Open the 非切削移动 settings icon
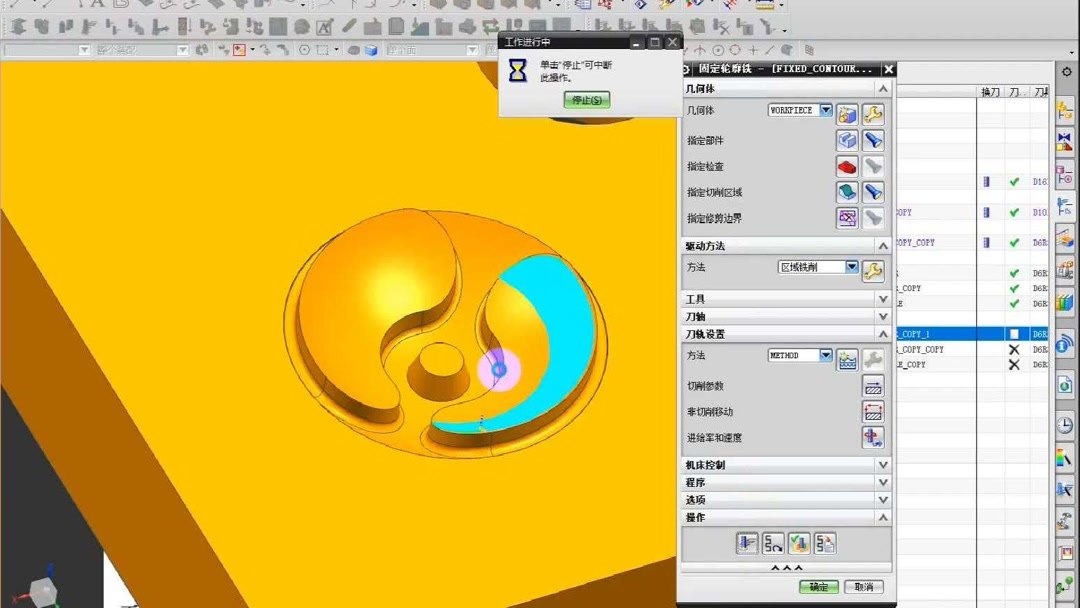Image resolution: width=1080 pixels, height=608 pixels. coord(874,412)
